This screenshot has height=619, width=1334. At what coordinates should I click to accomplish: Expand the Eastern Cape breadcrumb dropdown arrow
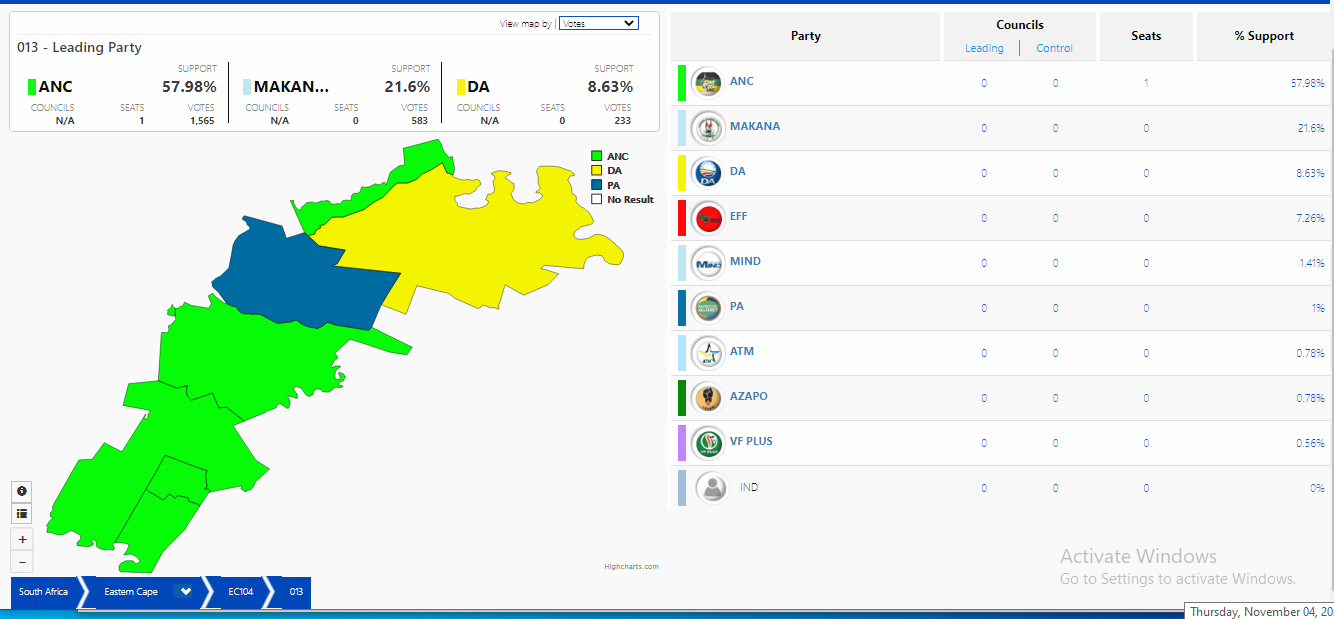tap(183, 592)
